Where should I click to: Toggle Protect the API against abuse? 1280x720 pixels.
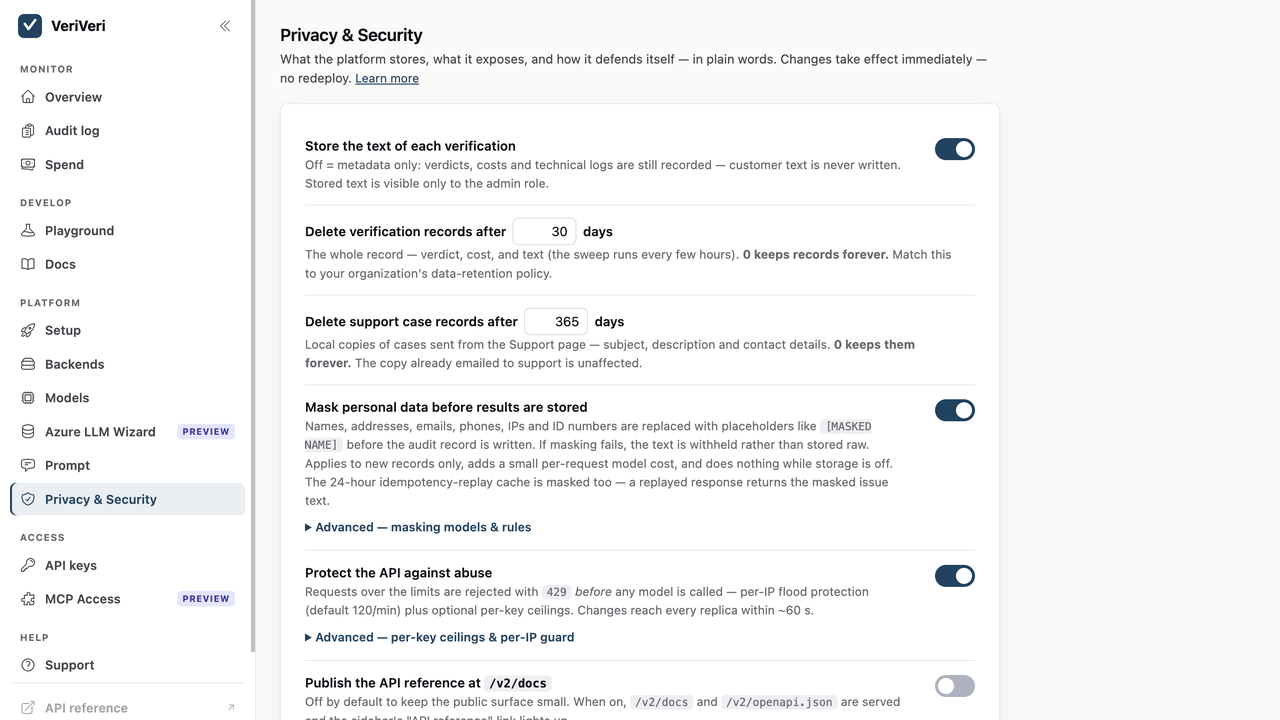[955, 576]
